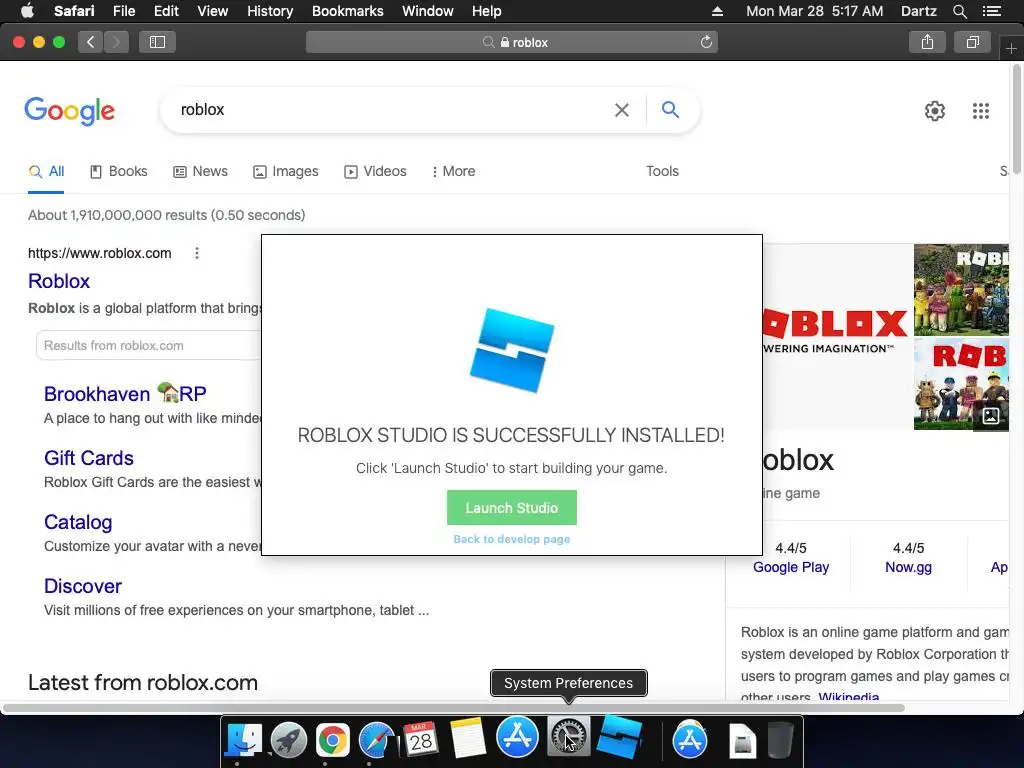Screen dimensions: 1024x768
Task: Open the Google apps grid
Action: tap(980, 111)
